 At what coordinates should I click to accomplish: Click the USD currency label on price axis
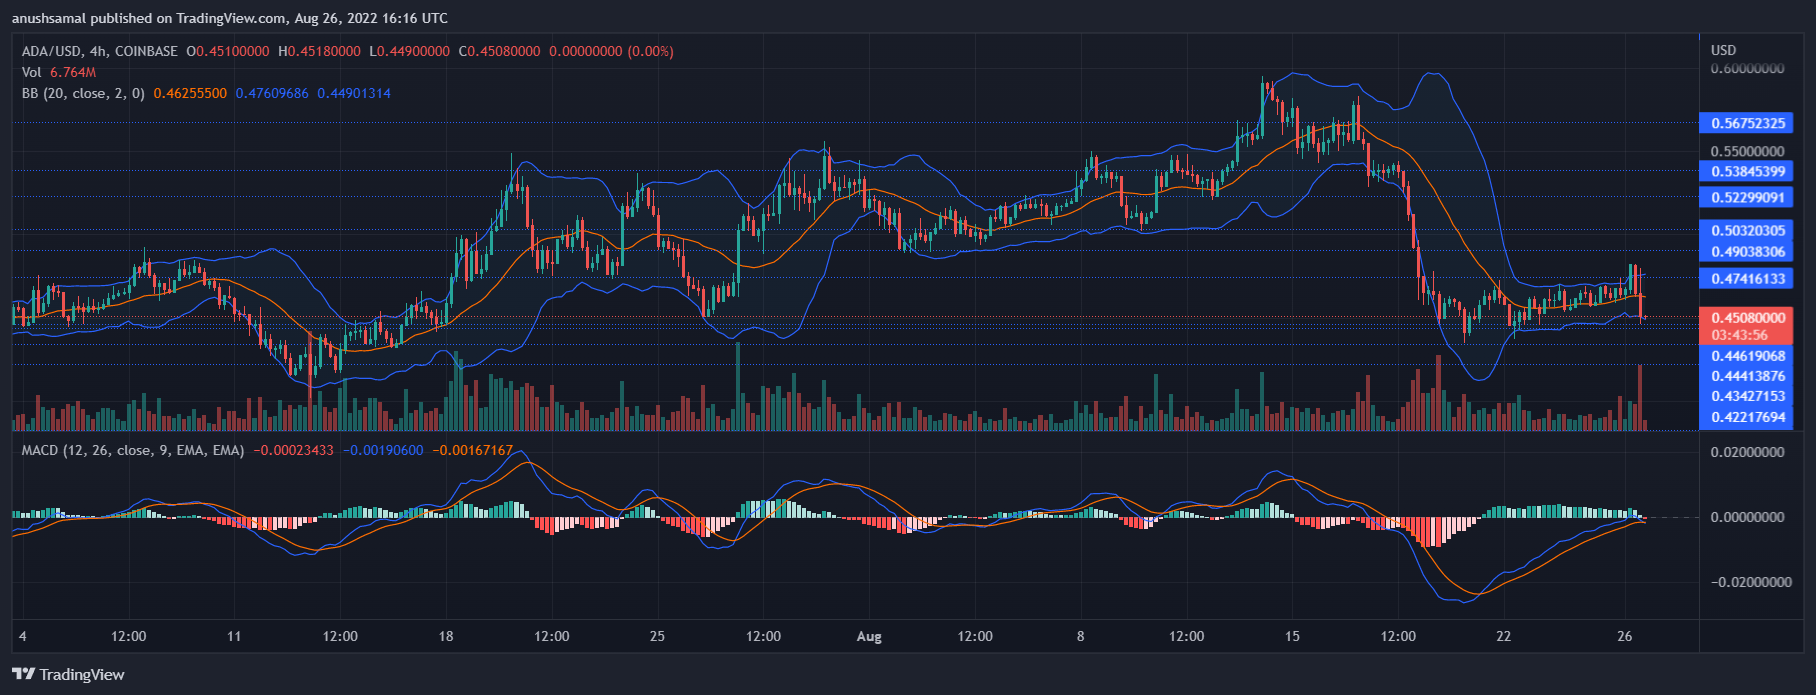[x=1723, y=50]
